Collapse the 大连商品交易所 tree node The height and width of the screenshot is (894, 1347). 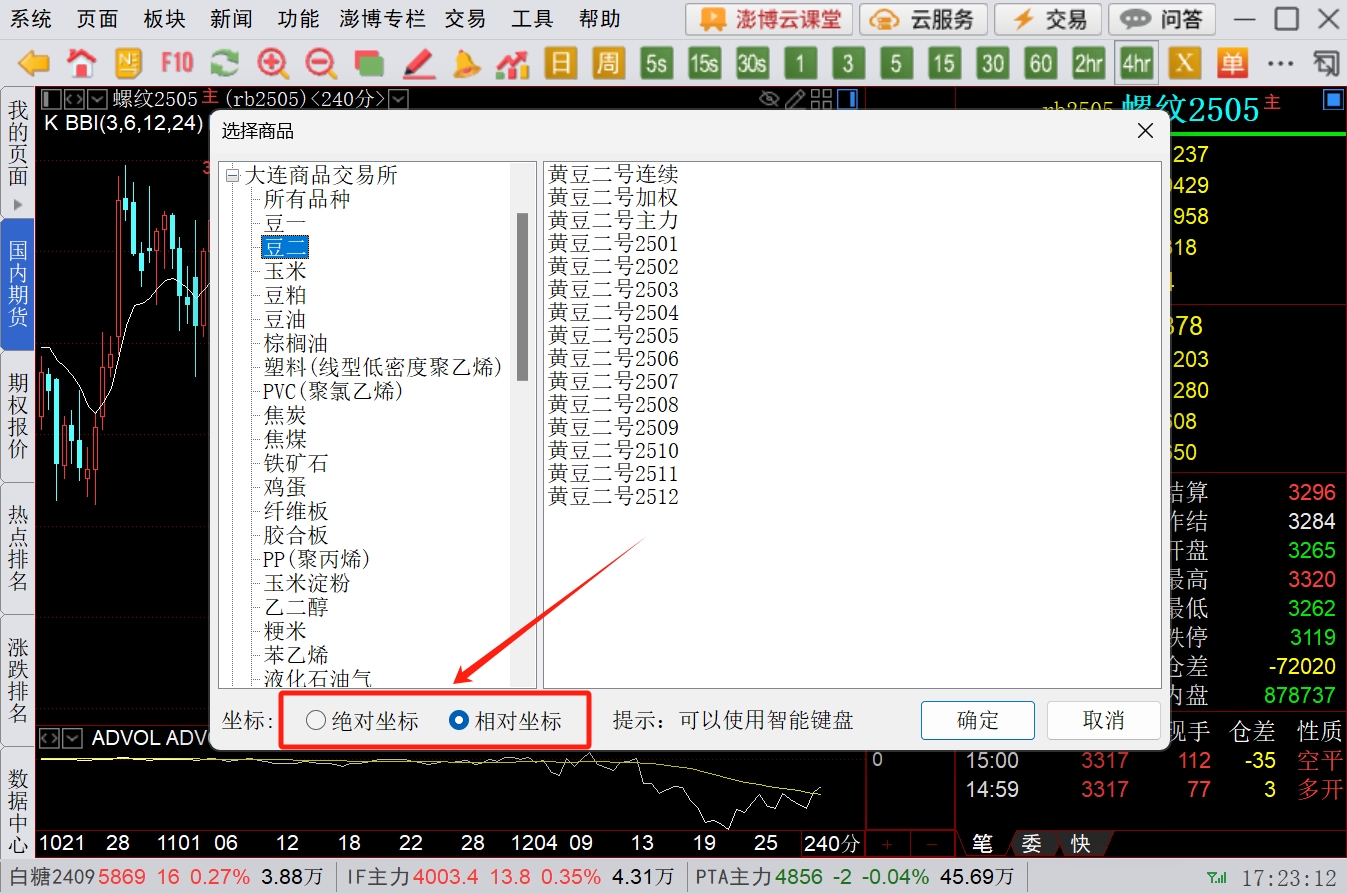coord(232,176)
